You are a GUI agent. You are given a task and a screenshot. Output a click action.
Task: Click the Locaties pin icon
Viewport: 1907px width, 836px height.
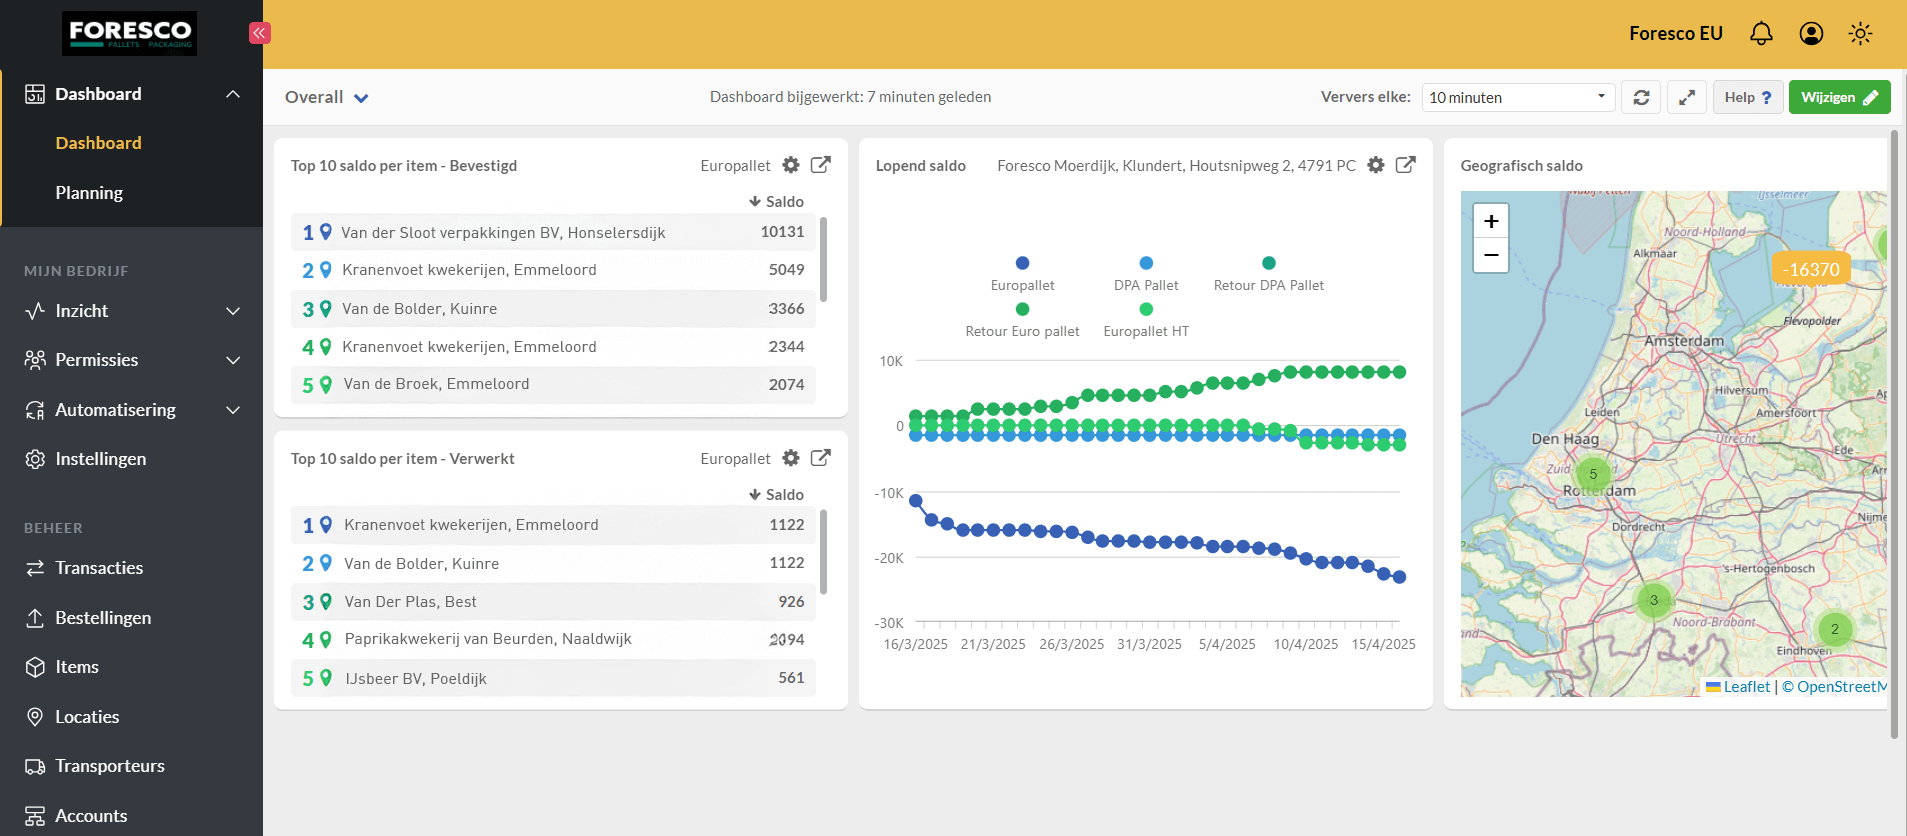coord(35,717)
